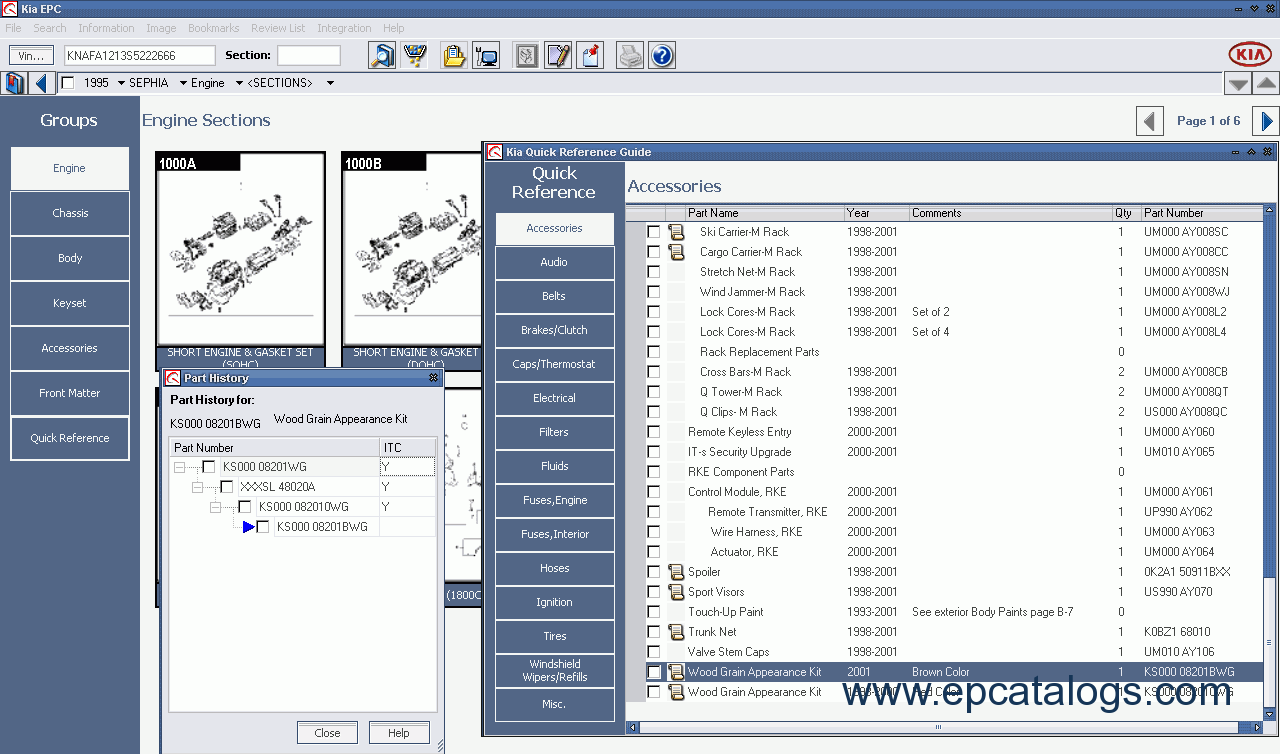This screenshot has width=1280, height=754.
Task: Tick the checkbox for Stretch Net-M Rack
Action: click(x=654, y=272)
